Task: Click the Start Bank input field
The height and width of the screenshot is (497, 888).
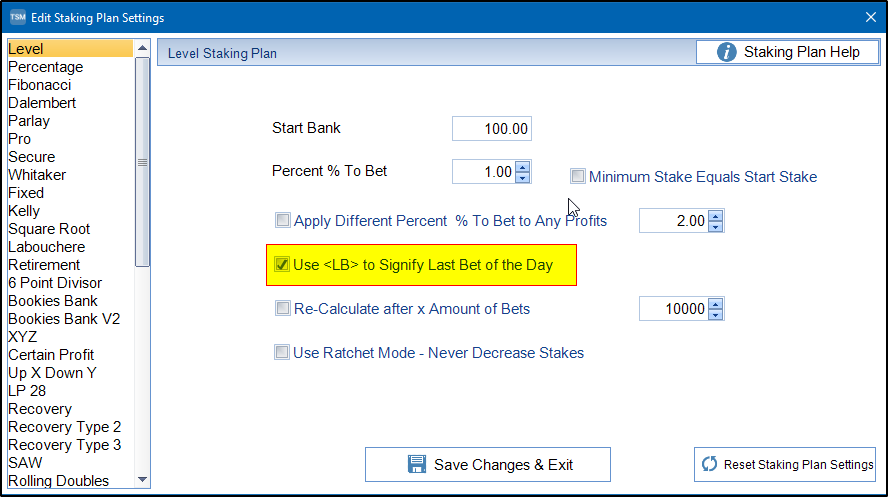Action: coord(491,129)
